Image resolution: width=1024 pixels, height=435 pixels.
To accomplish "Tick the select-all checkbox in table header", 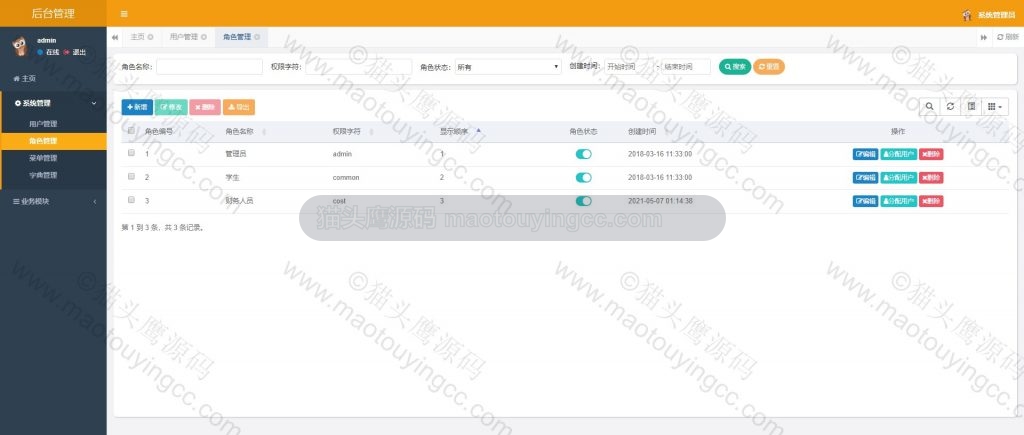I will 131,131.
